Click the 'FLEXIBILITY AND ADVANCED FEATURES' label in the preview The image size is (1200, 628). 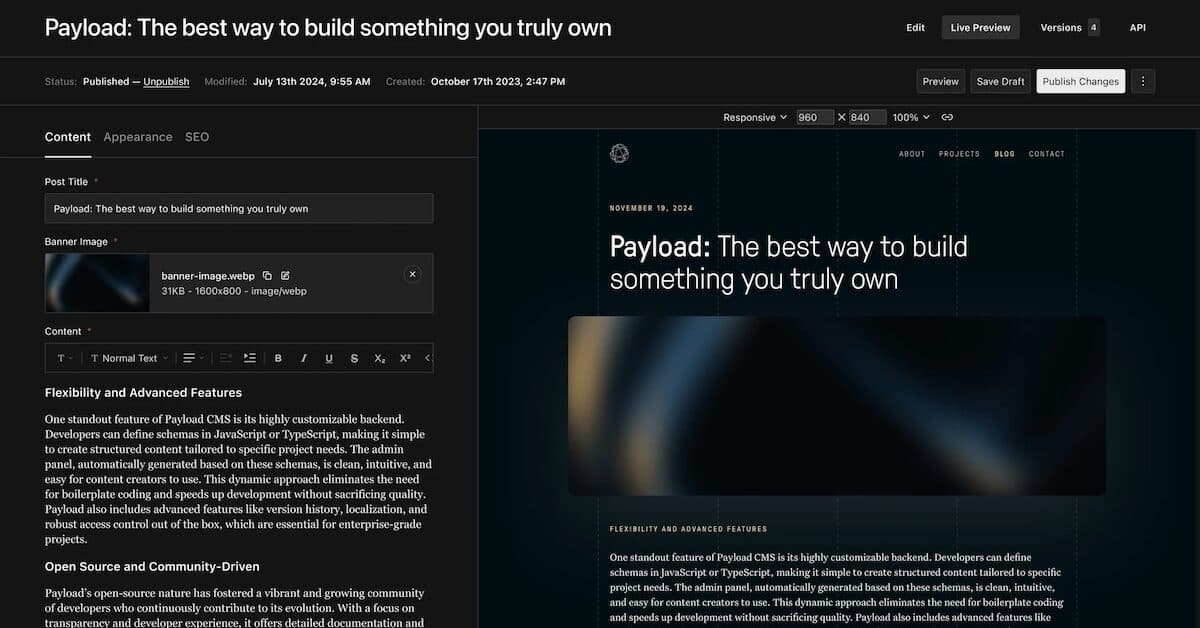pyautogui.click(x=688, y=529)
